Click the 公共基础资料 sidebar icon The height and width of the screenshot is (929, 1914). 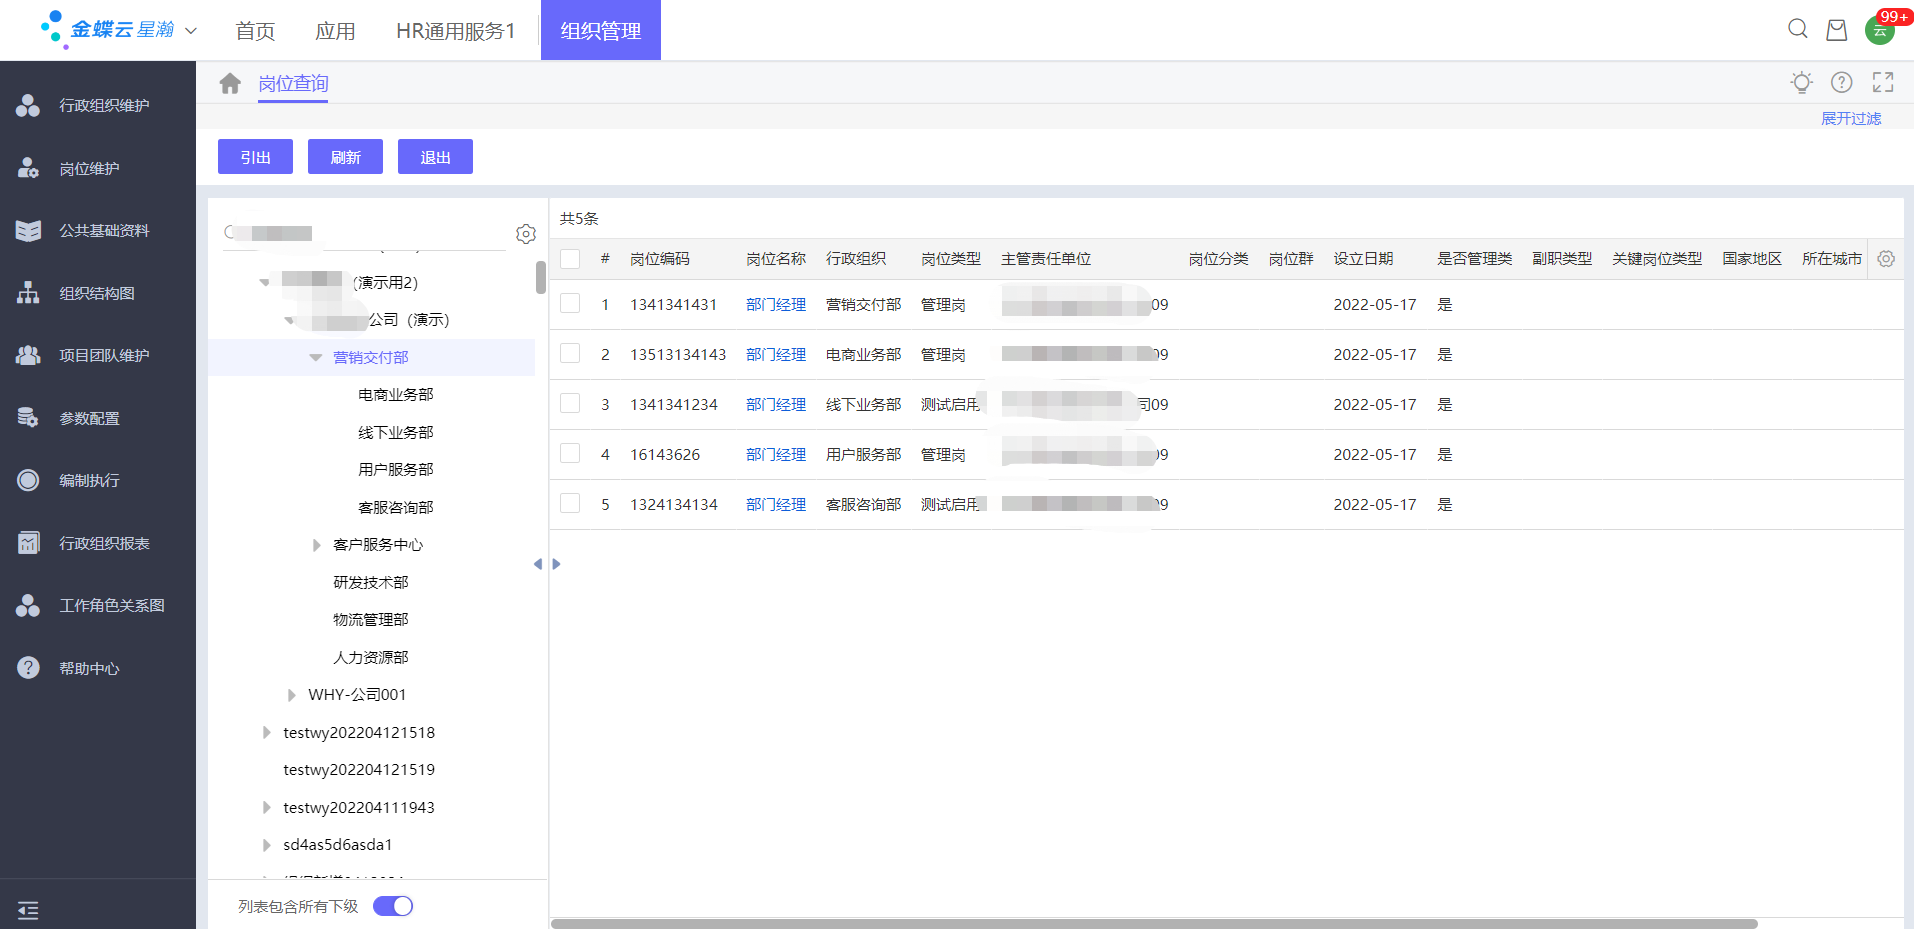point(28,230)
